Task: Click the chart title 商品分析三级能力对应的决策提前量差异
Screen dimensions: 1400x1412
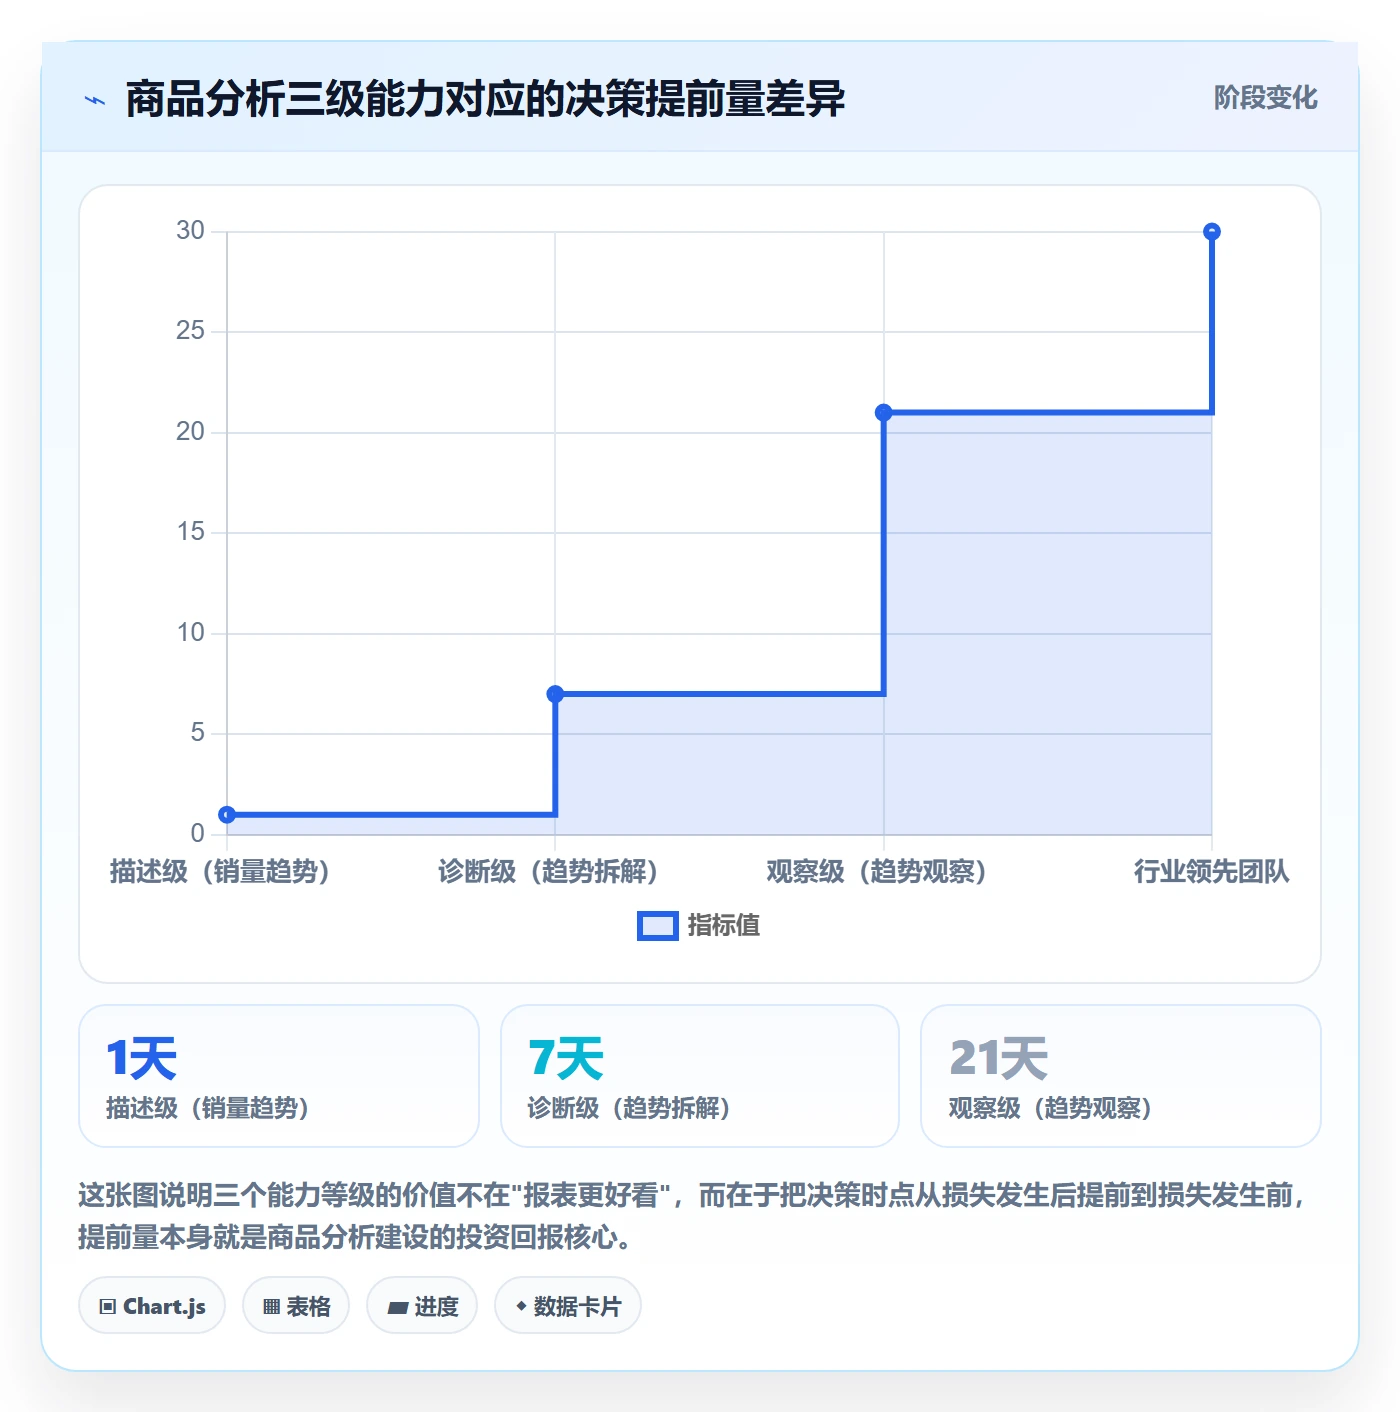Action: click(486, 99)
